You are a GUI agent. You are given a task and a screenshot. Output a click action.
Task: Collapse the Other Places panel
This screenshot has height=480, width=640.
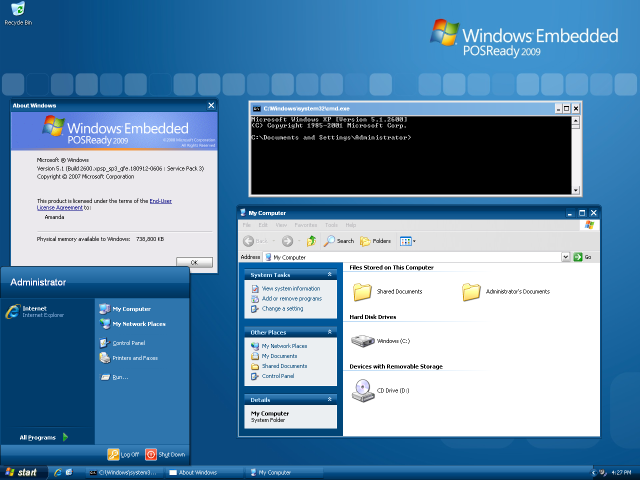330,332
